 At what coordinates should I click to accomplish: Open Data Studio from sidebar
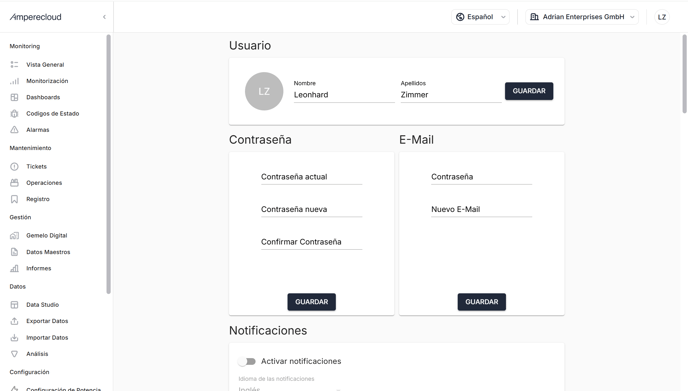click(43, 305)
